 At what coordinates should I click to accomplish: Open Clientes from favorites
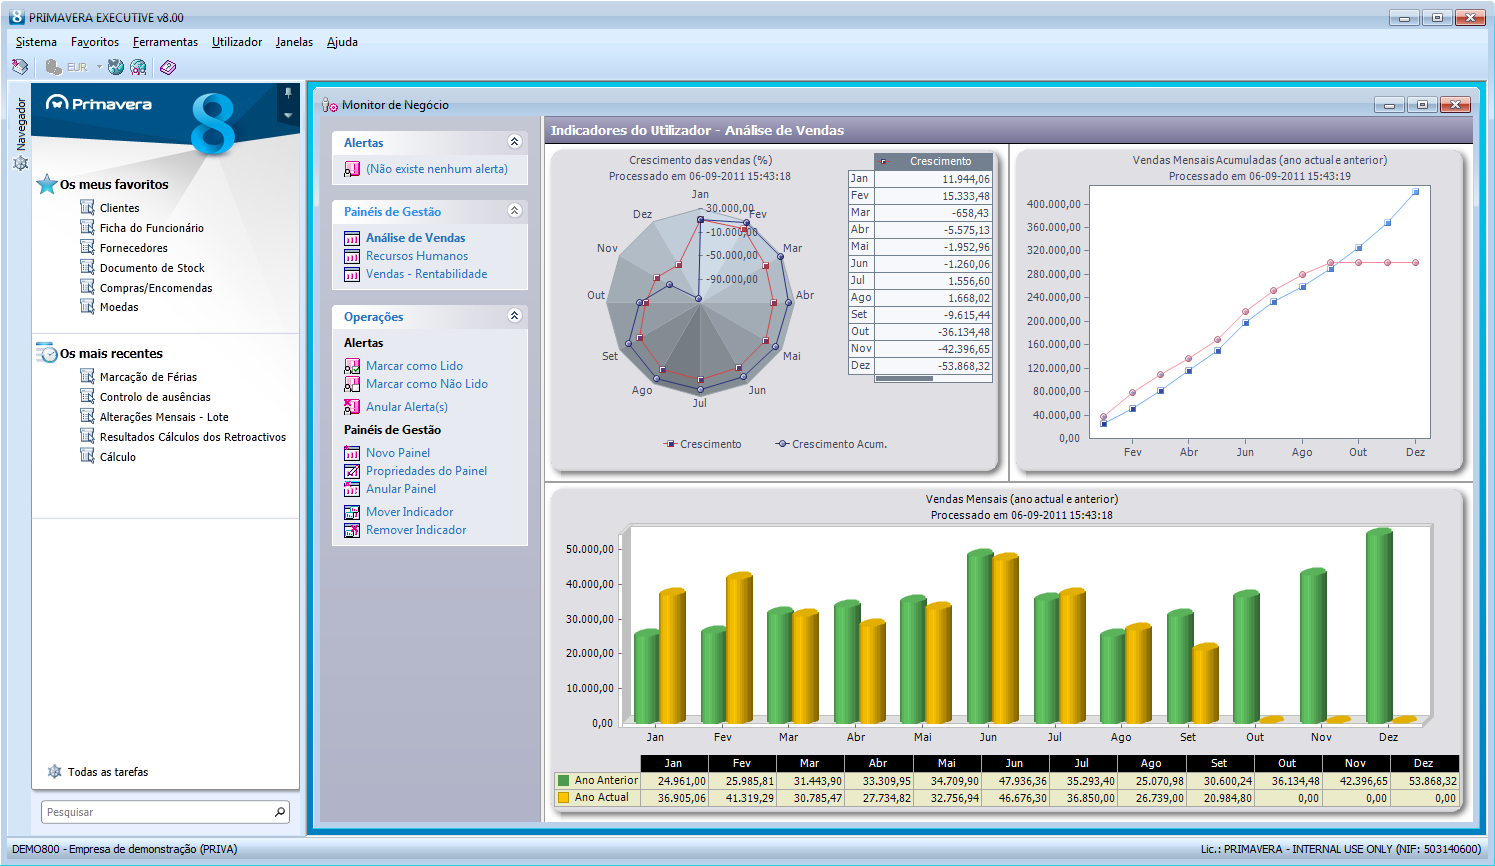[119, 208]
